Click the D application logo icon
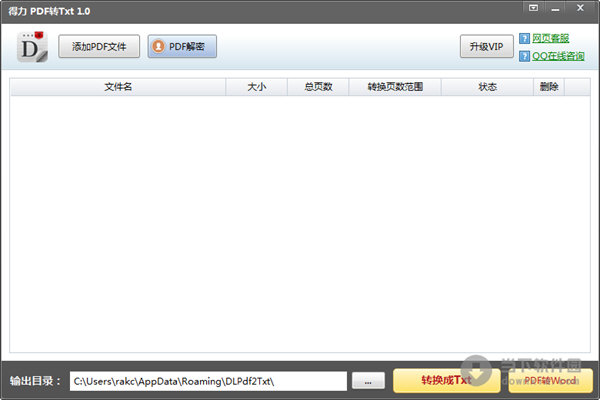The width and height of the screenshot is (600, 400). click(33, 47)
